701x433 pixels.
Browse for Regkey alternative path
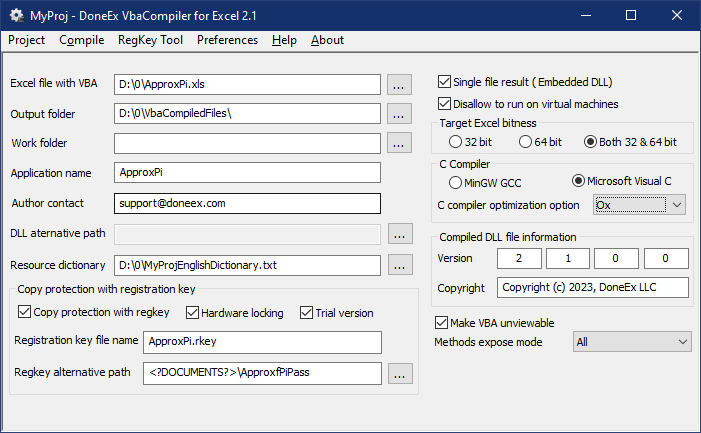coord(400,374)
